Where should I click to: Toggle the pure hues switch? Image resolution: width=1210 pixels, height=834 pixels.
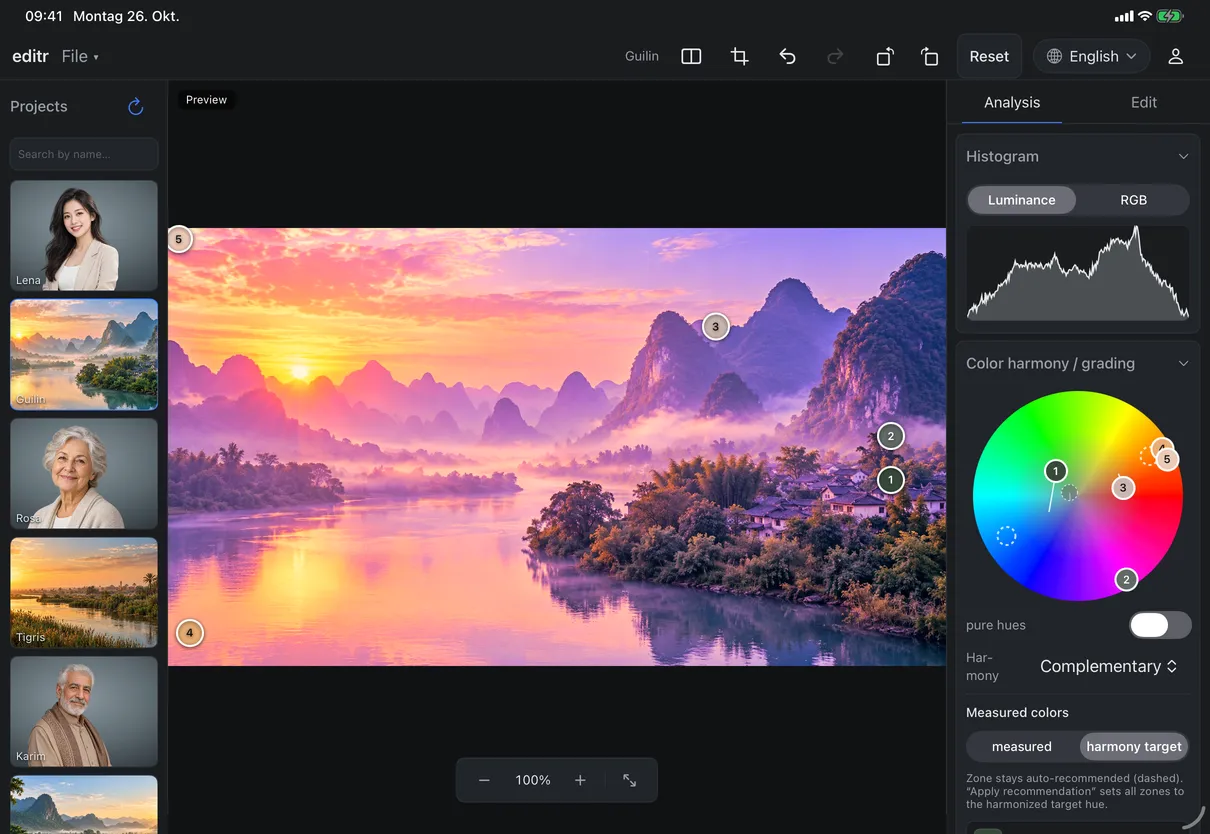coord(1160,625)
